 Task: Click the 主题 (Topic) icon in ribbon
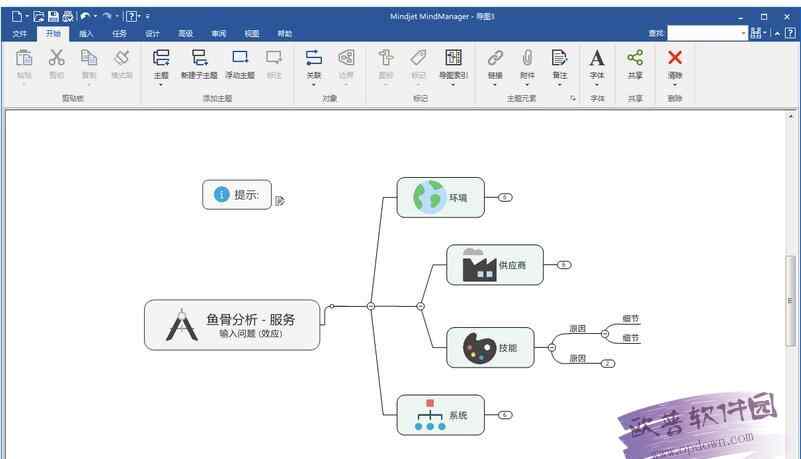pos(161,58)
